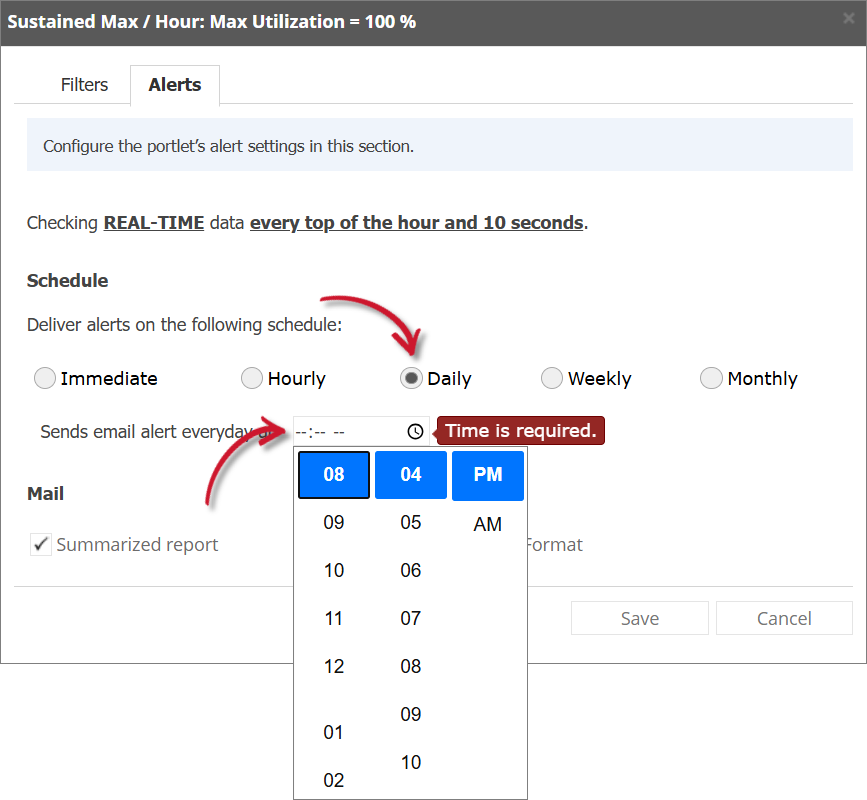Select the Hourly schedule option

pos(251,378)
